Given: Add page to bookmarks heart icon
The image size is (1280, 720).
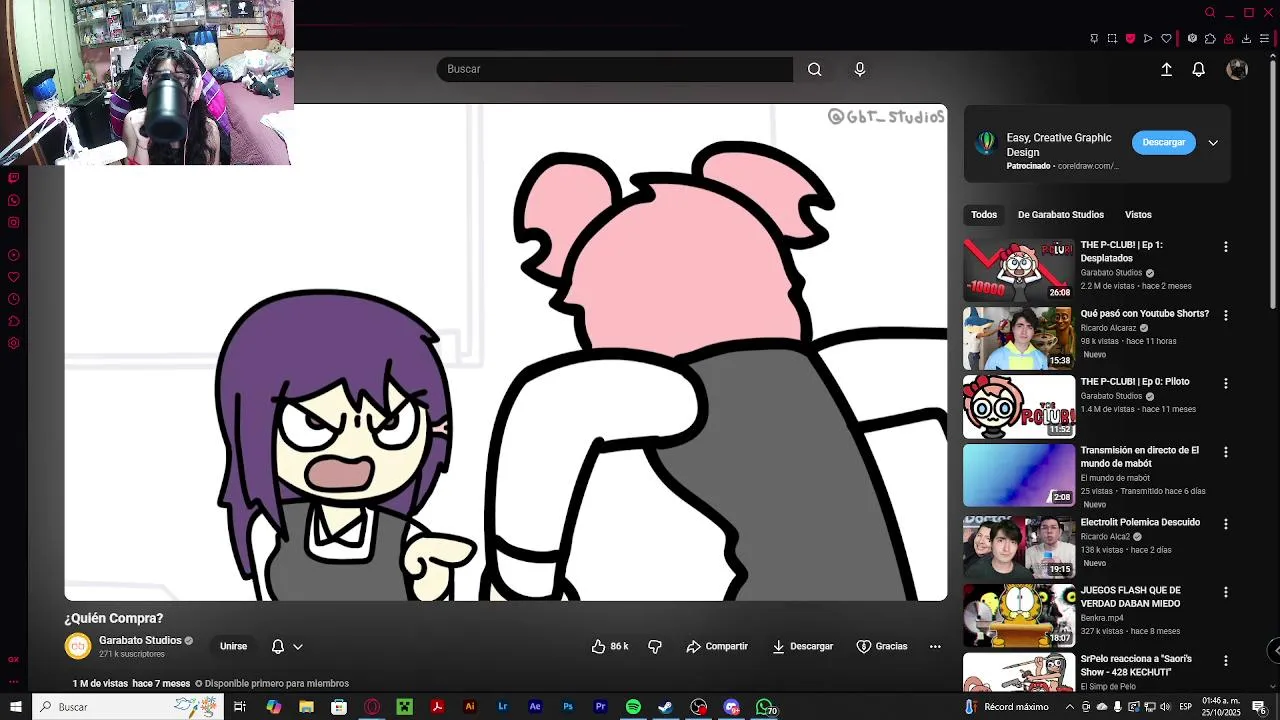Looking at the screenshot, I should coord(1166,39).
